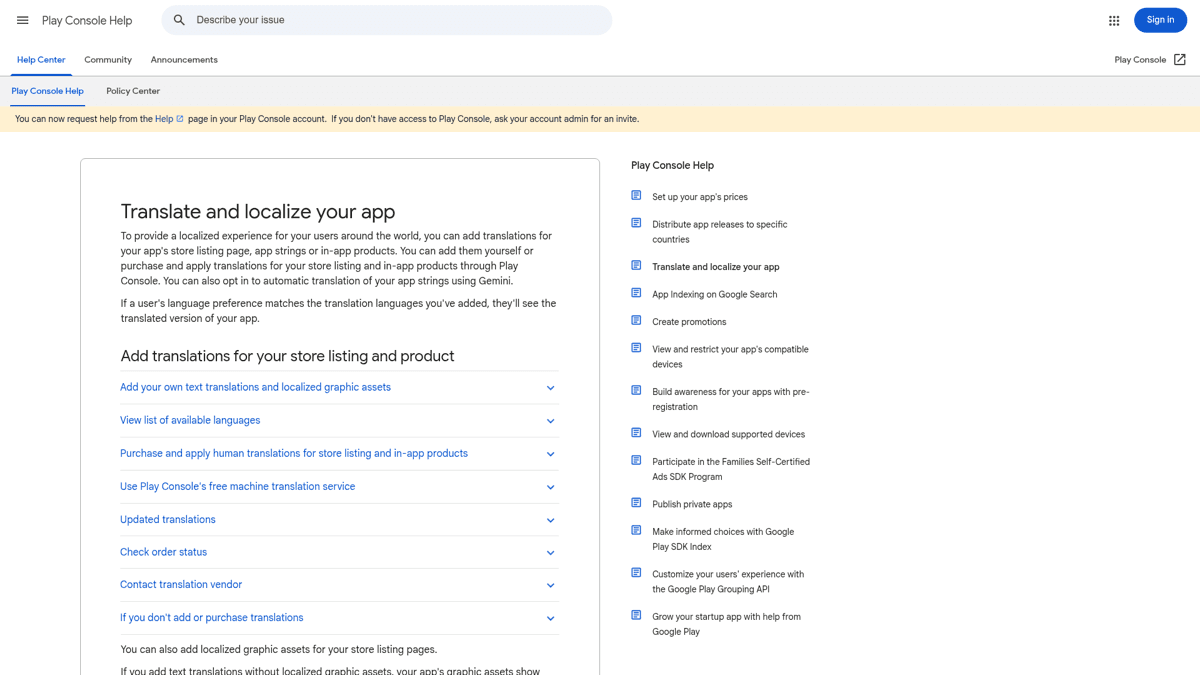The height and width of the screenshot is (675, 1200).
Task: Click article icon for Grow your startup app
Action: [x=636, y=616]
